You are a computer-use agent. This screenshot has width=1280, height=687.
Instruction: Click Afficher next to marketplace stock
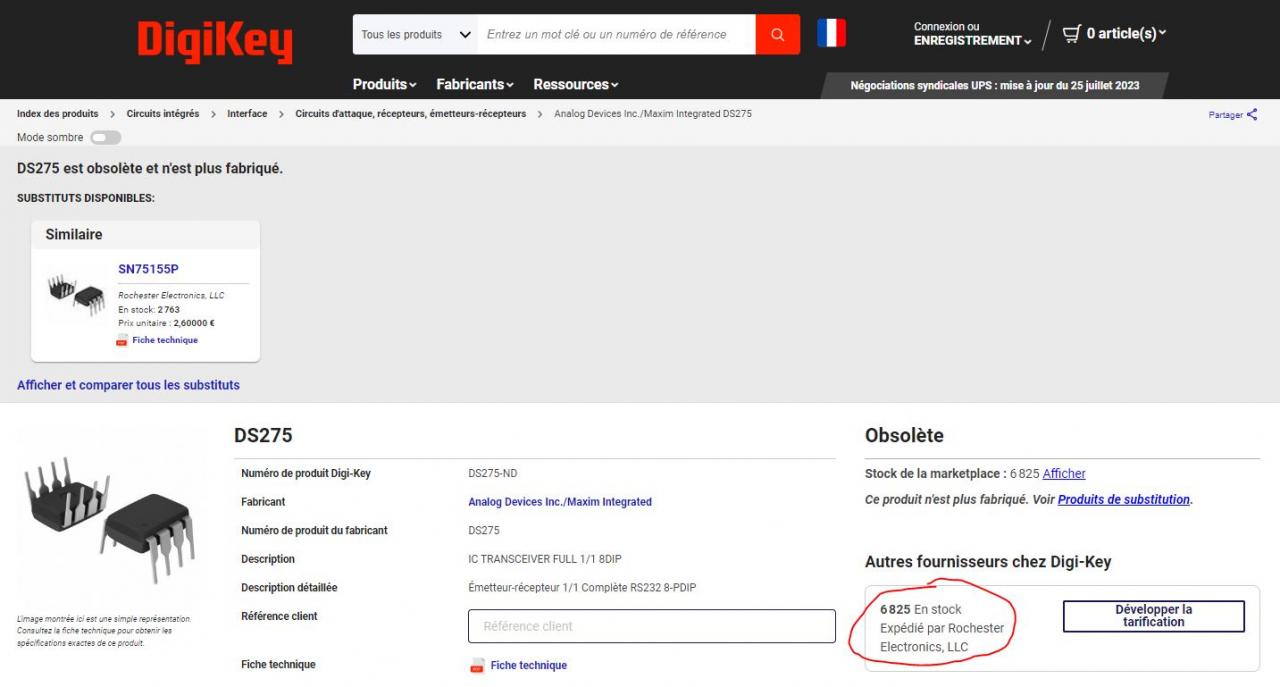pyautogui.click(x=1064, y=474)
